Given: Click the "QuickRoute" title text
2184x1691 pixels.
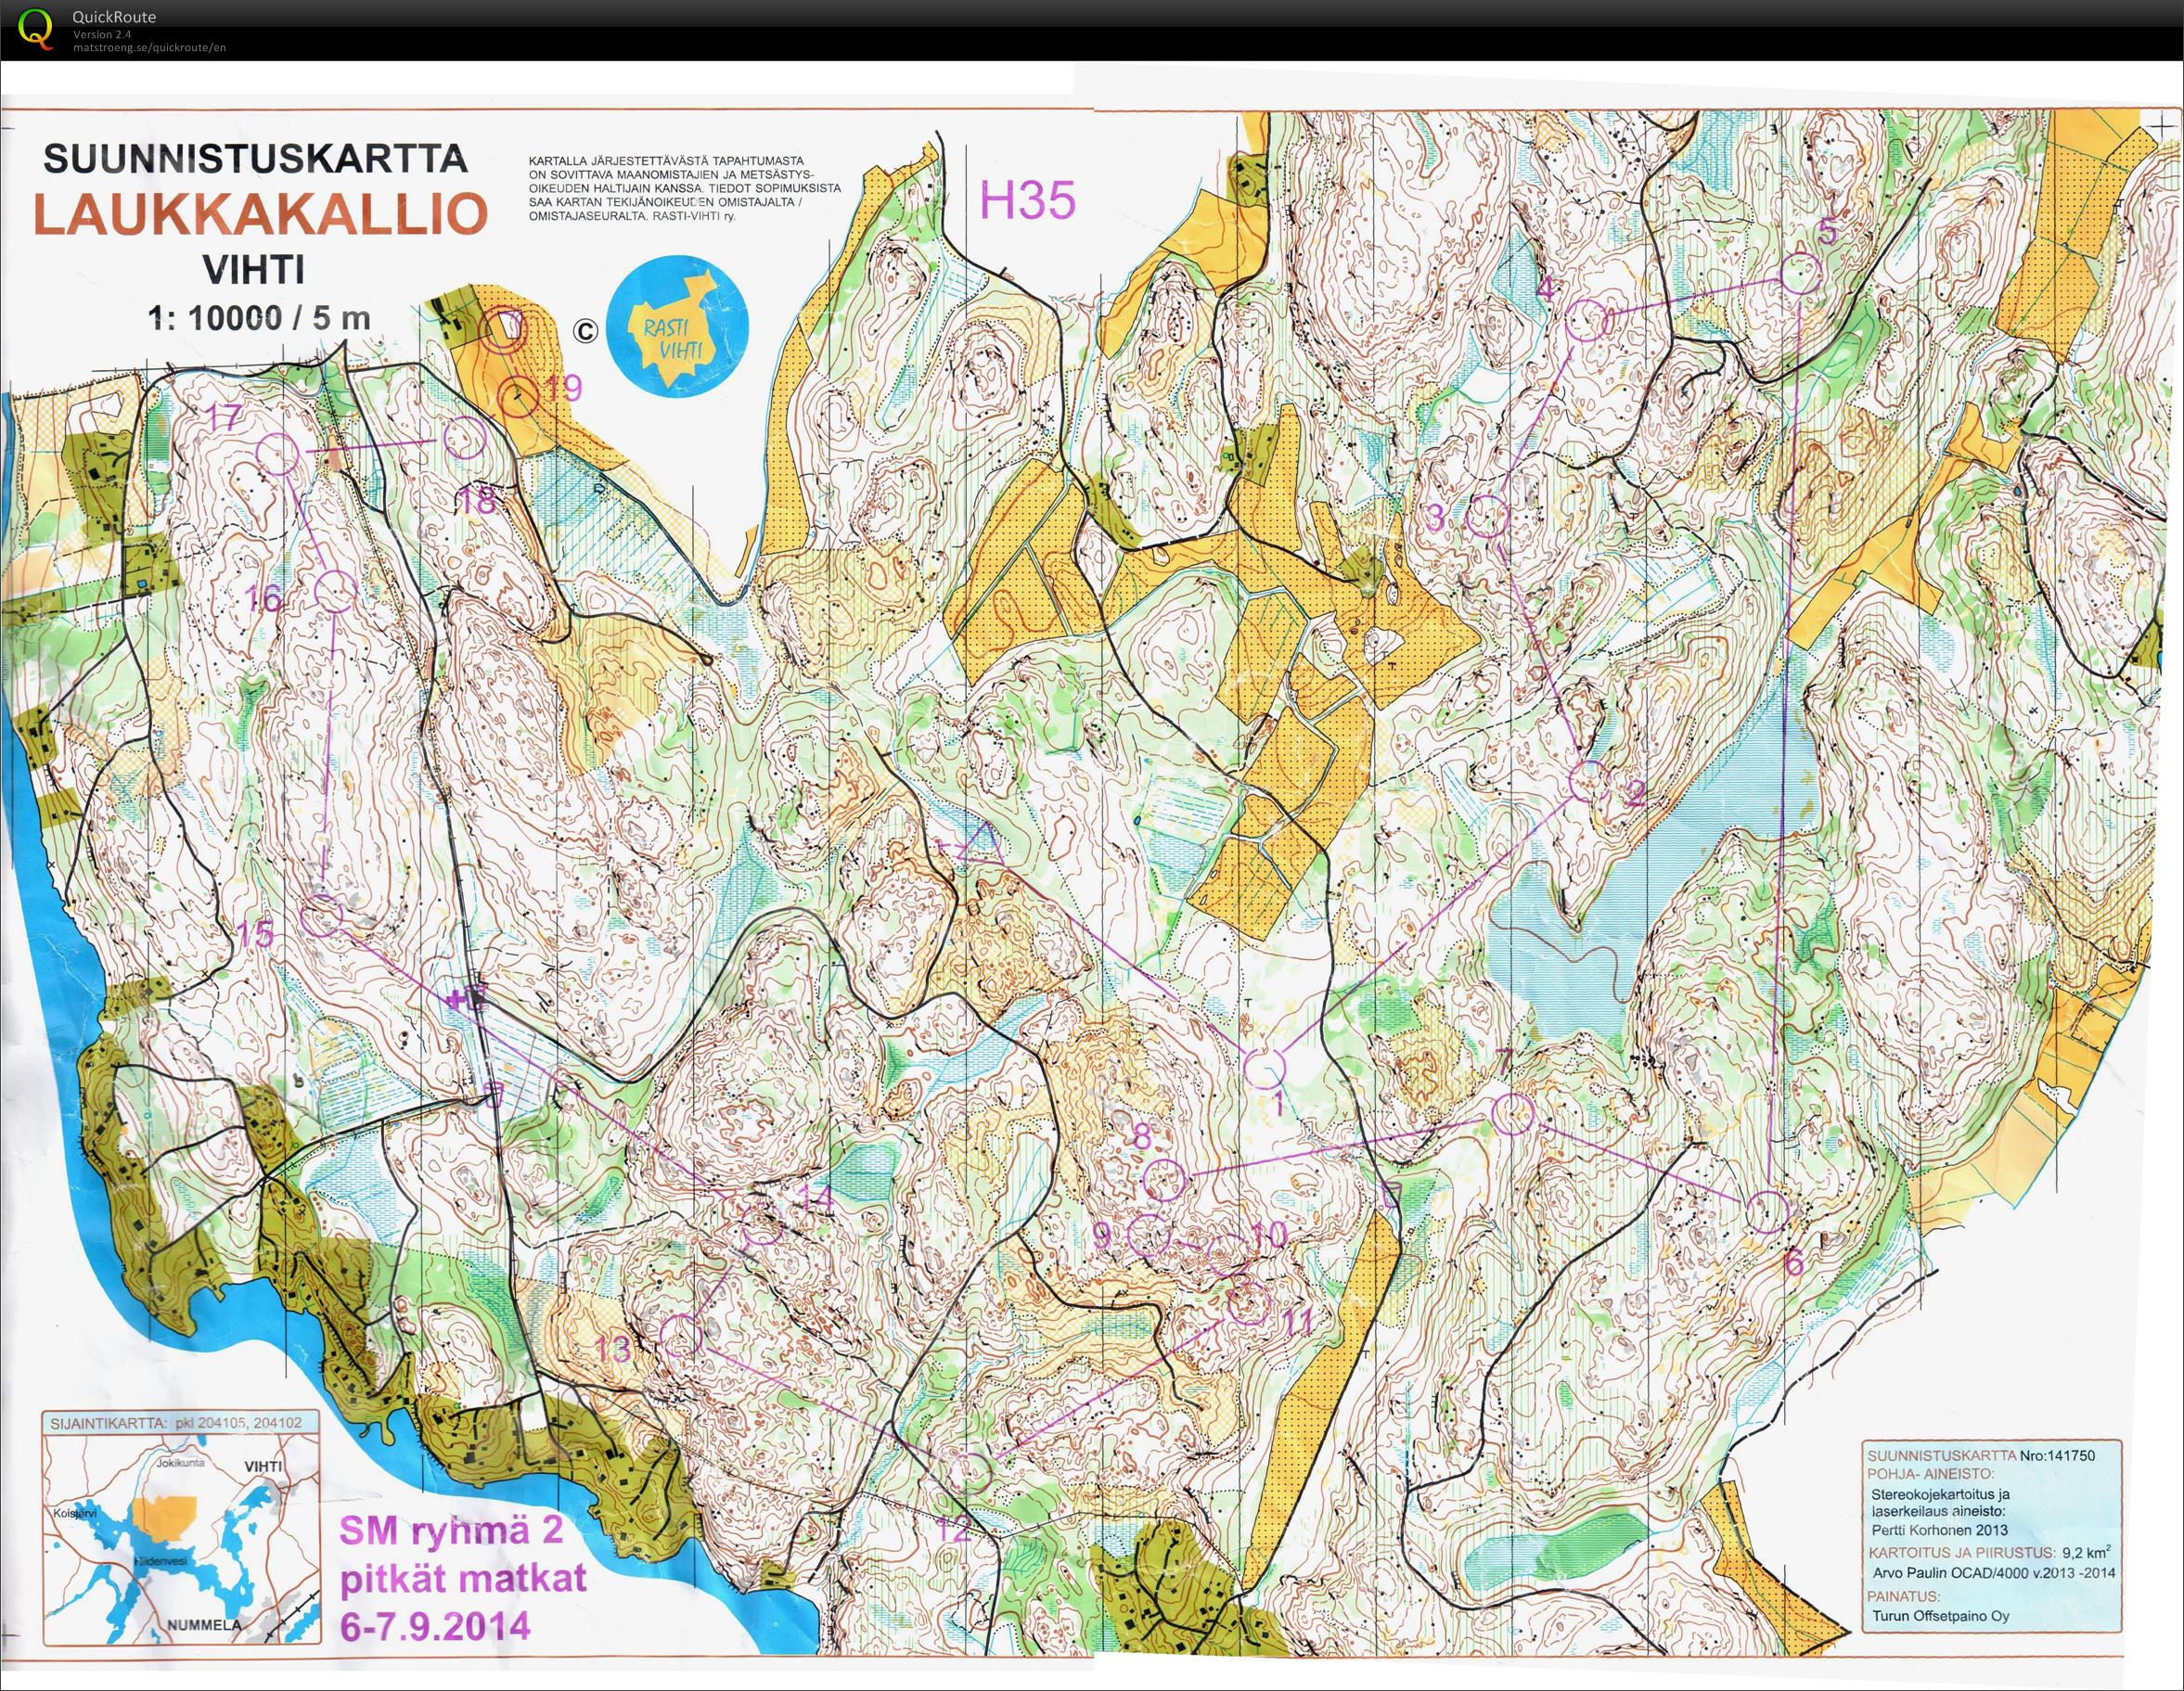Looking at the screenshot, I should tap(114, 17).
